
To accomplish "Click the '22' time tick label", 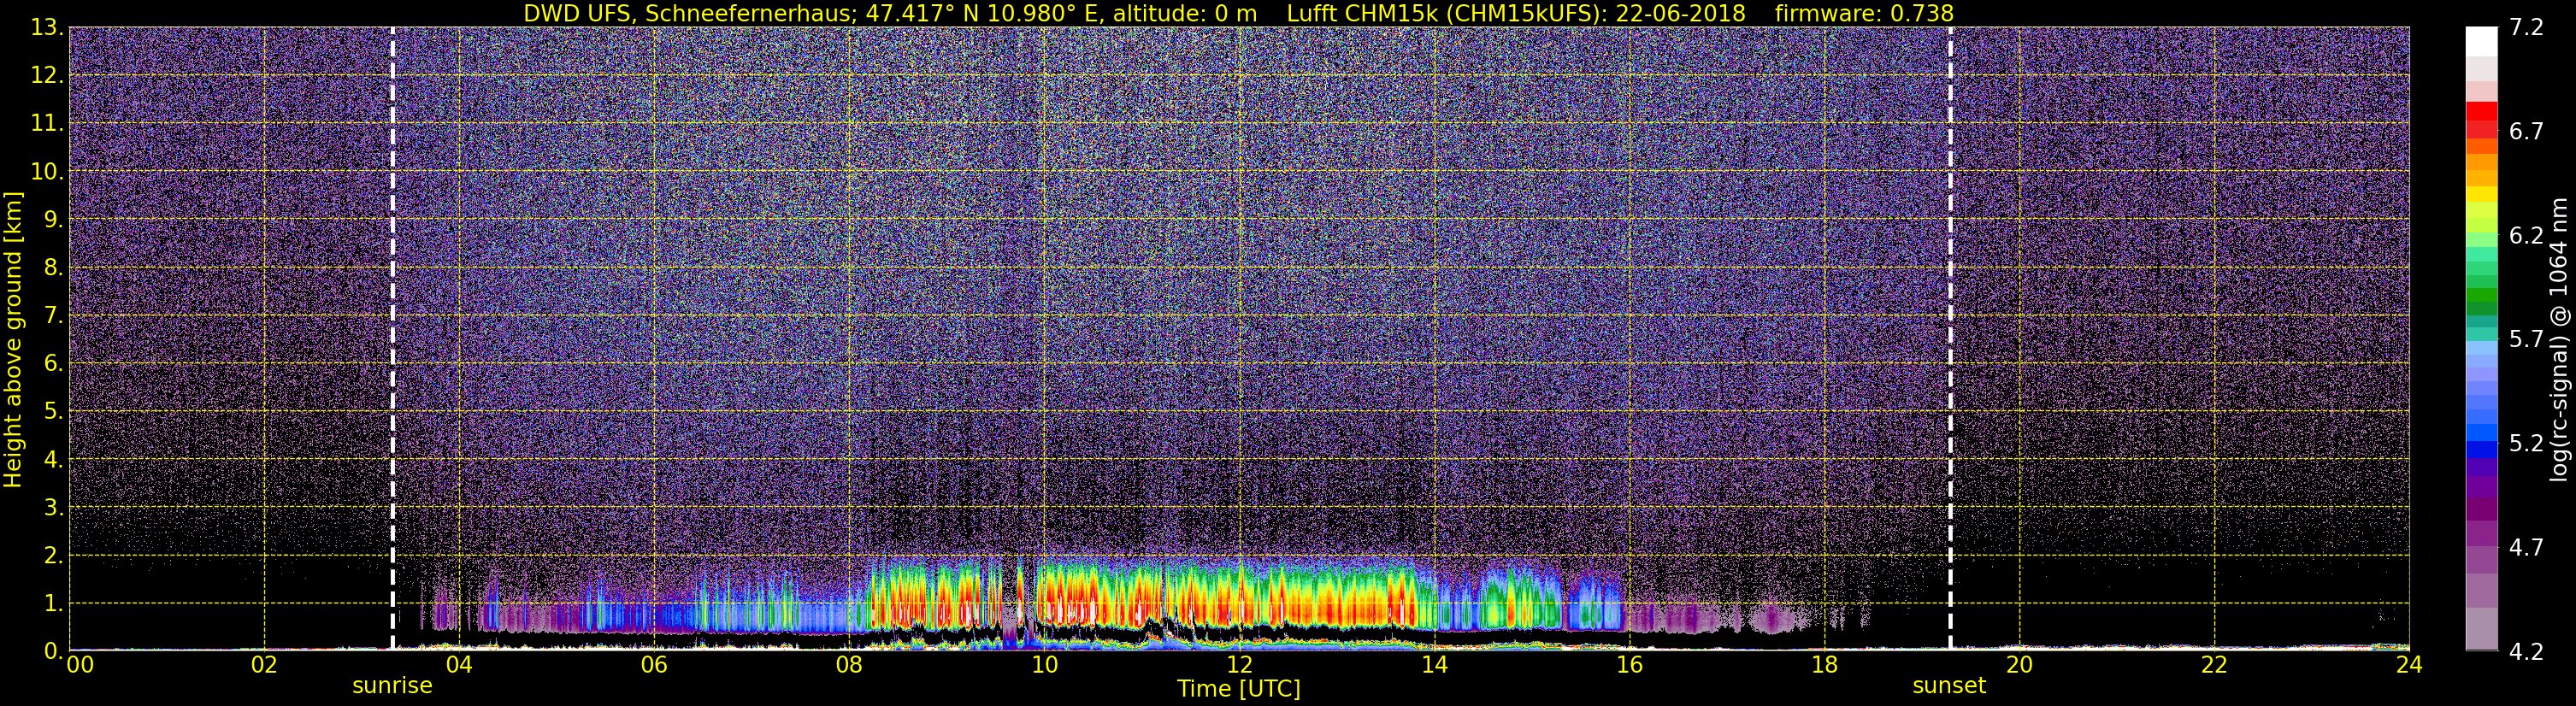I will click(2214, 665).
